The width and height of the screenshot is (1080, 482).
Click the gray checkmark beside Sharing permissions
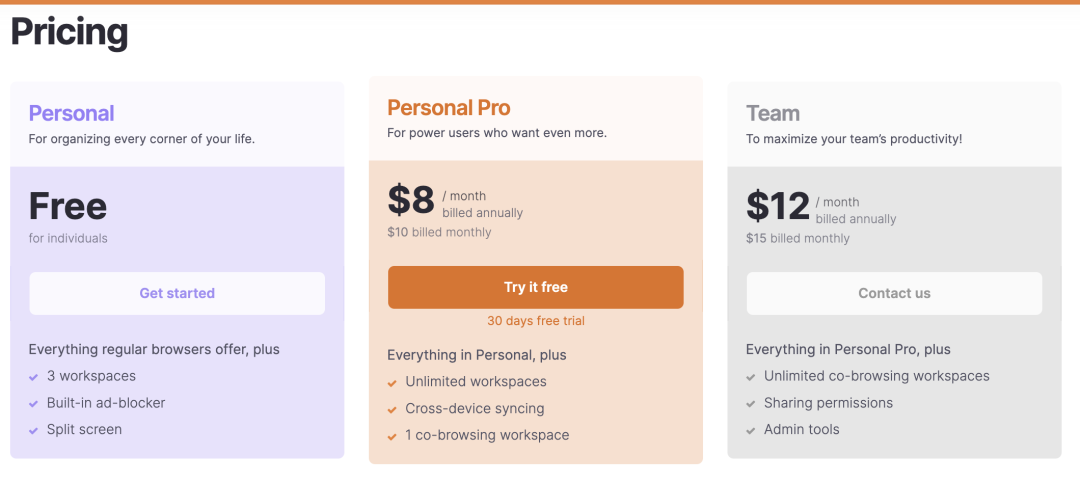coord(751,404)
